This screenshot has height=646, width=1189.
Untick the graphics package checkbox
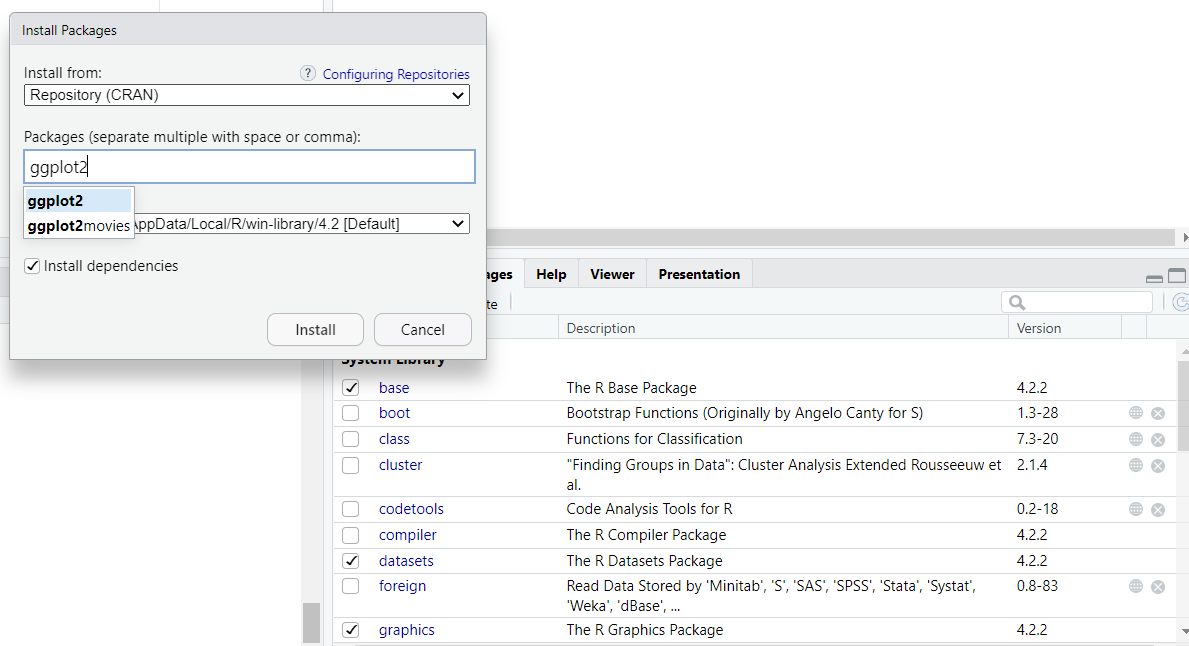[x=350, y=630]
